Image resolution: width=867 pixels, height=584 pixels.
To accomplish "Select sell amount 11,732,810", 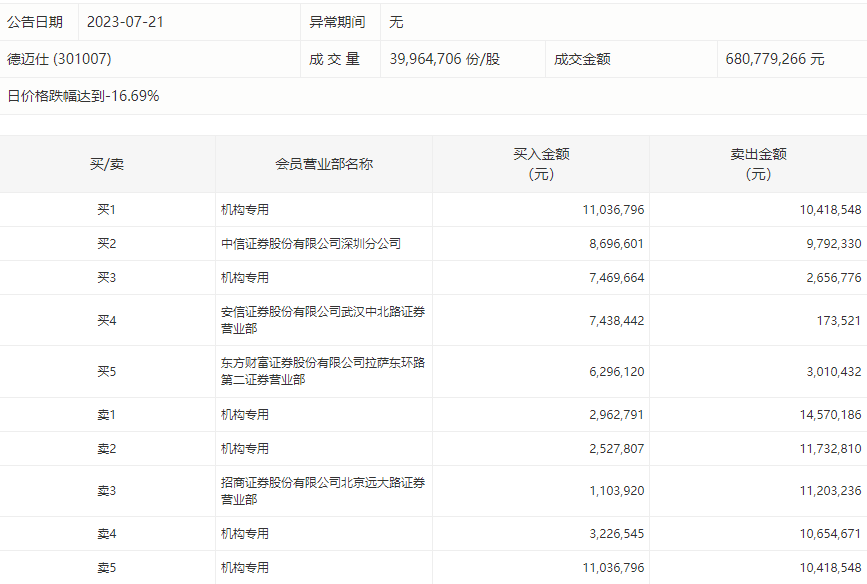I will (831, 449).
